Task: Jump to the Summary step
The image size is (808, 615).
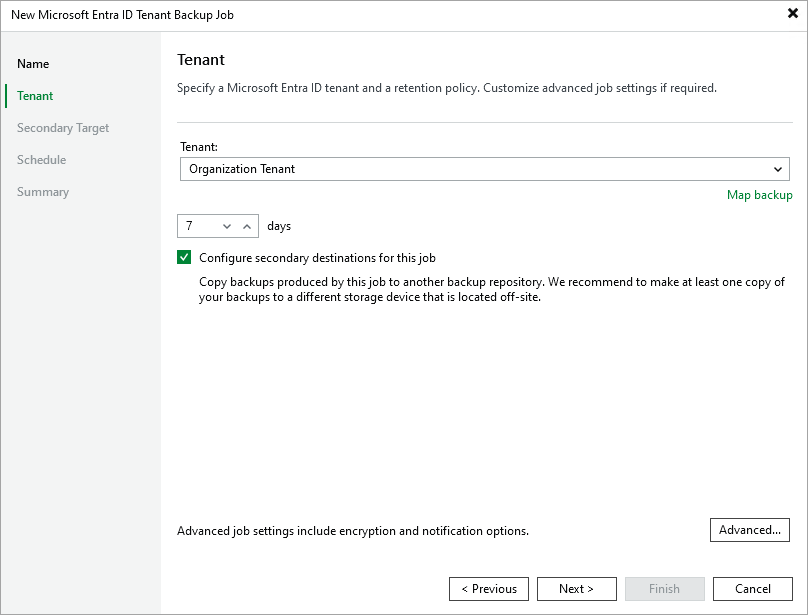Action: (43, 191)
